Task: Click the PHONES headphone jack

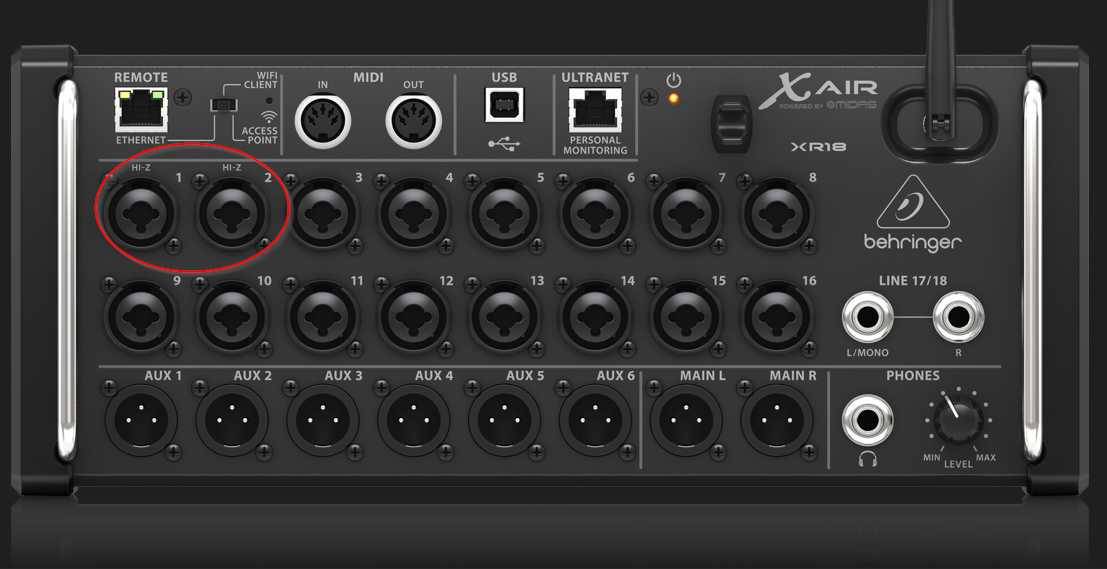Action: click(867, 421)
